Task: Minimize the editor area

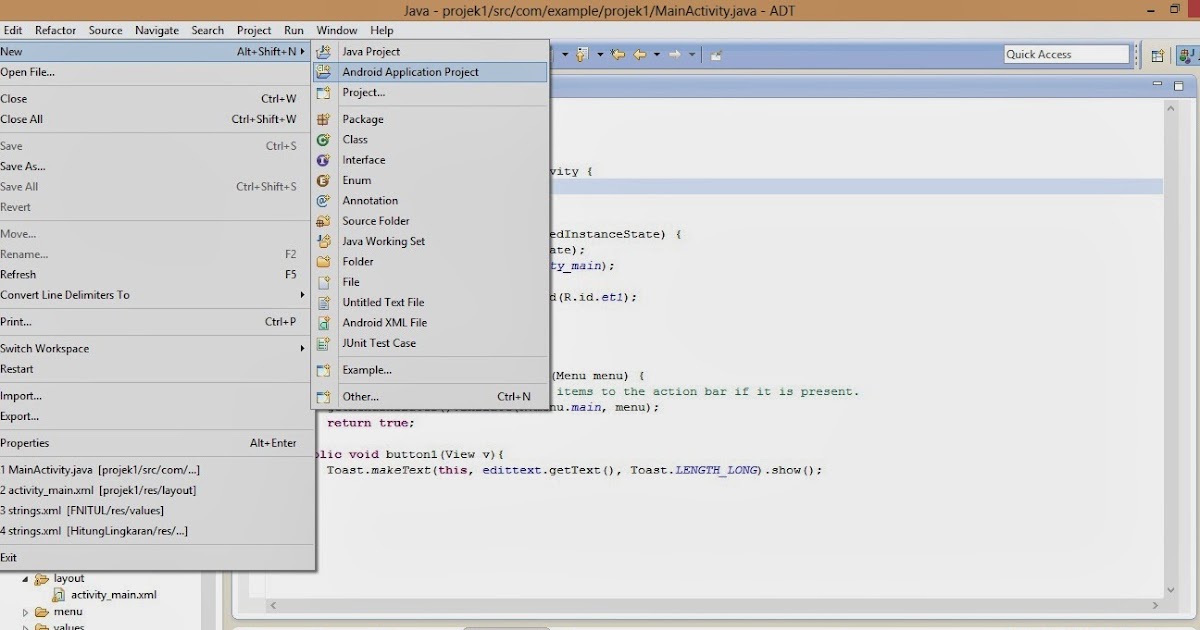Action: pyautogui.click(x=1157, y=83)
